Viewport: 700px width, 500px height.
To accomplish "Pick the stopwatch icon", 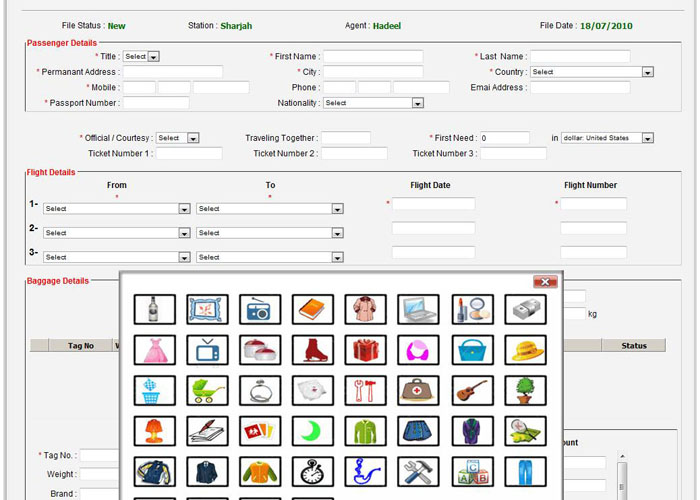I will 313,472.
